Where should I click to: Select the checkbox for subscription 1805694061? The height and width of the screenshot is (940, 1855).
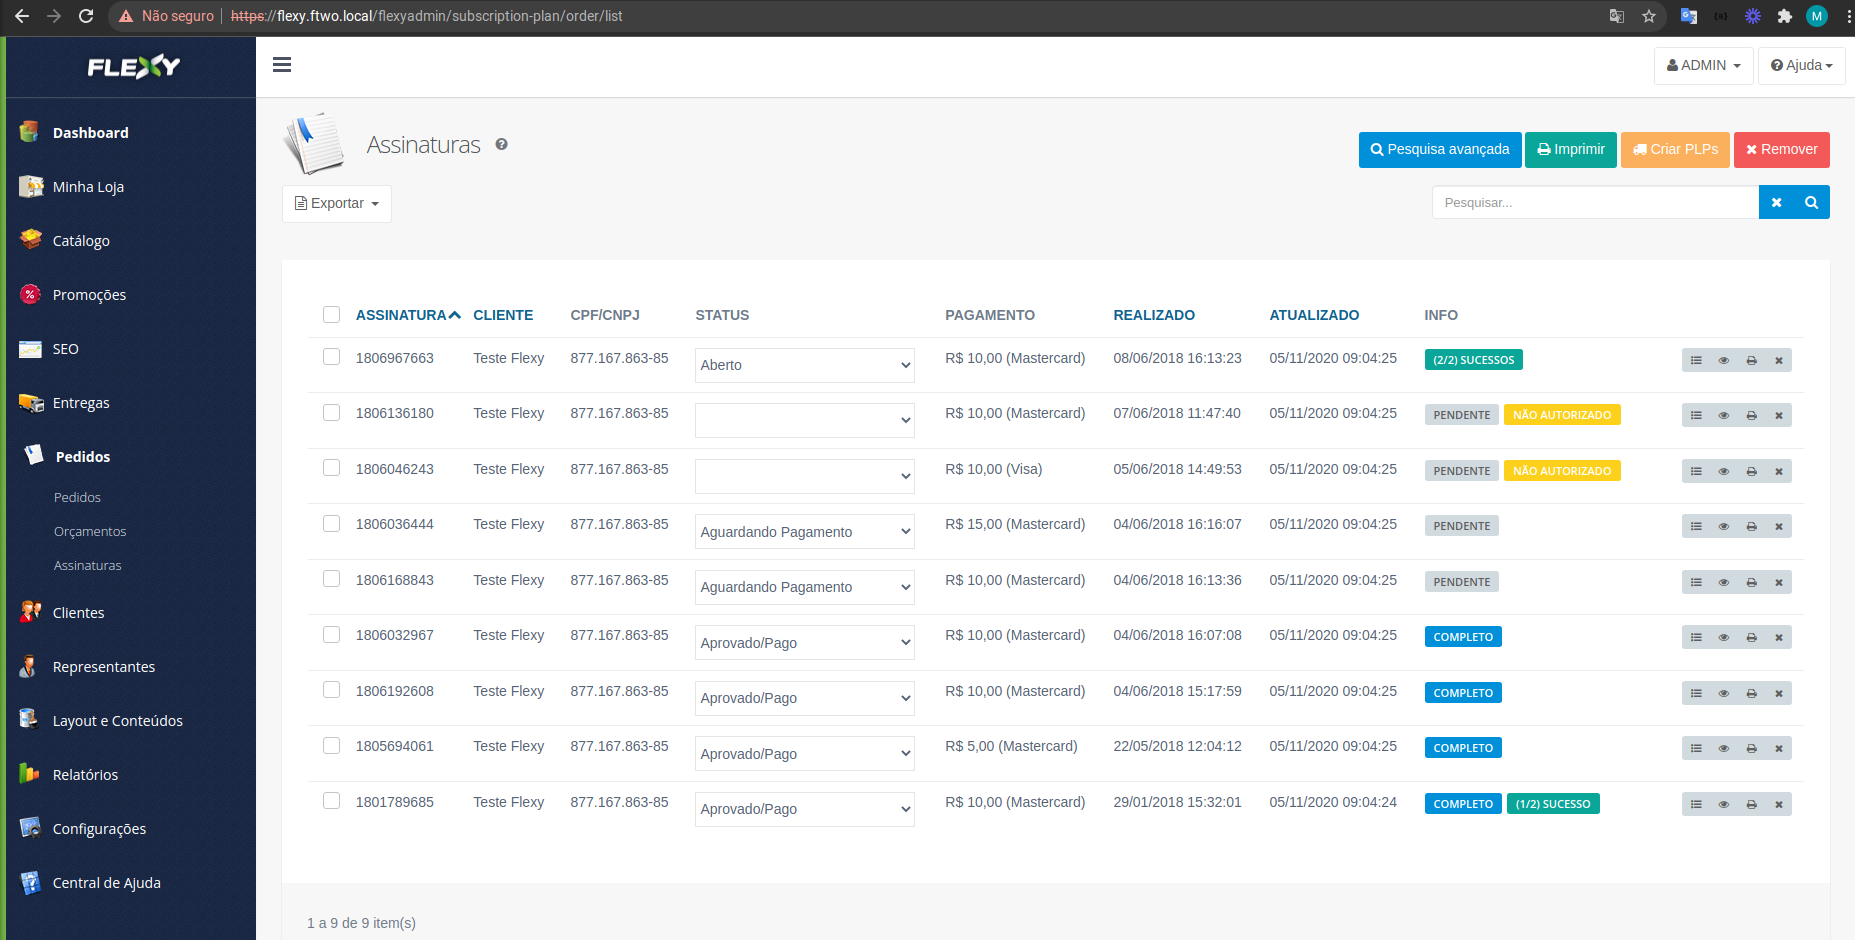(332, 746)
